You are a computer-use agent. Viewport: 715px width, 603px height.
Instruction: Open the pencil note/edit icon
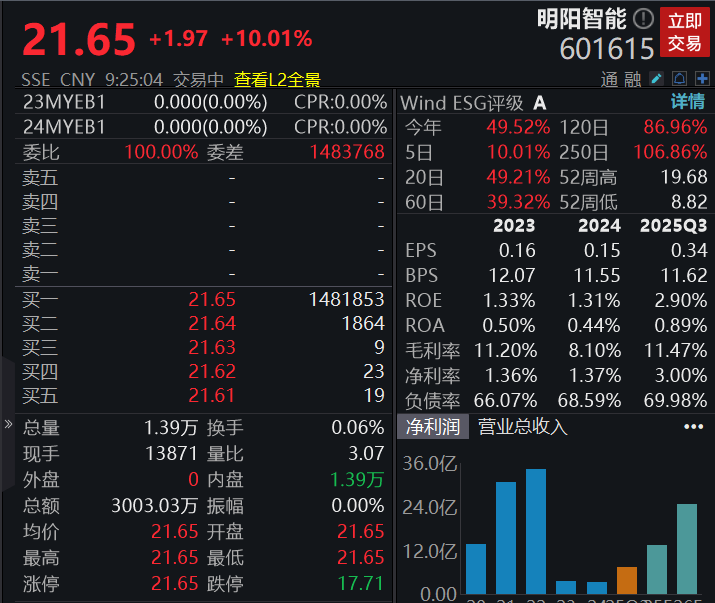(656, 78)
